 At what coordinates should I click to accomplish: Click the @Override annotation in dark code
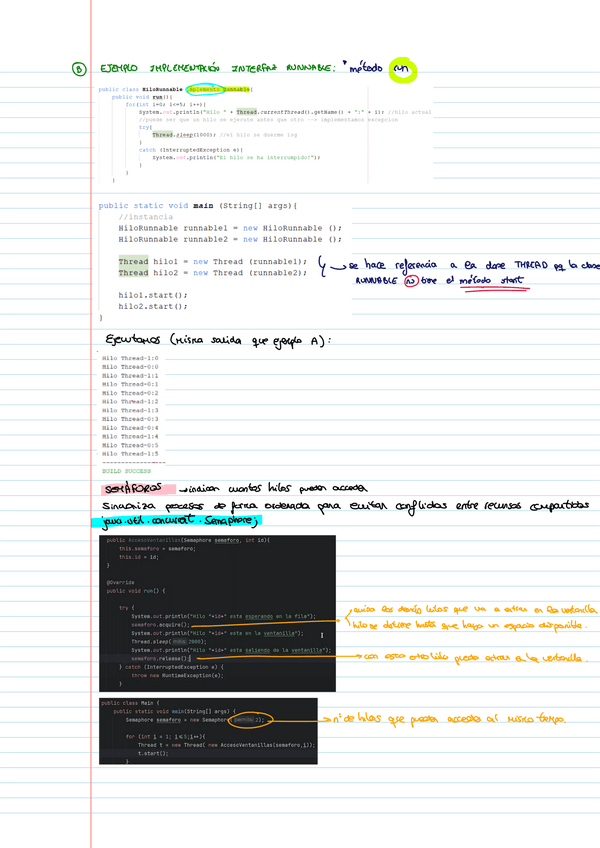point(120,581)
